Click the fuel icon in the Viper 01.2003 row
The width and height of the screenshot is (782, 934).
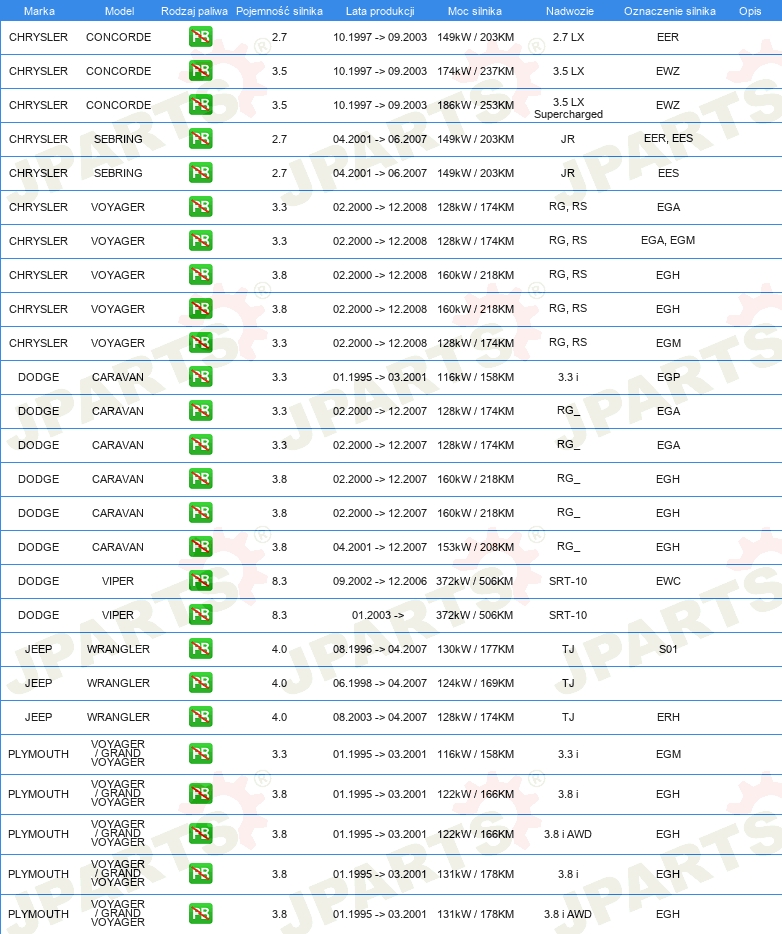click(x=201, y=614)
